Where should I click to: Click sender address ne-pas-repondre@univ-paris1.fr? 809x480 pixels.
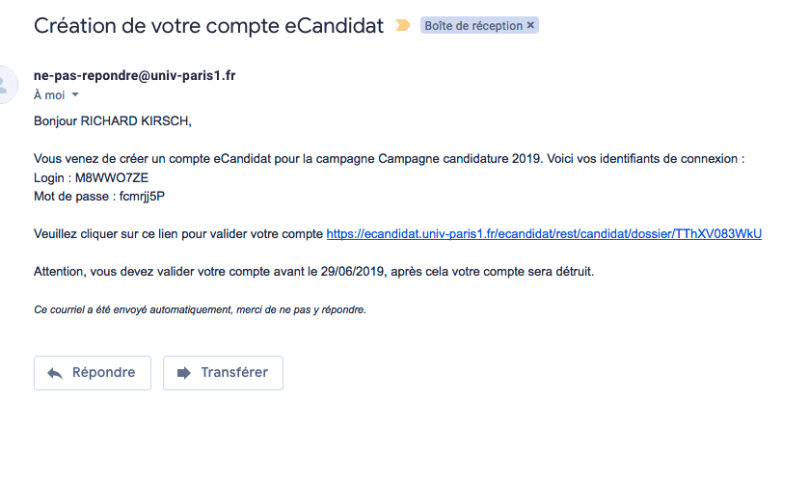[x=135, y=76]
